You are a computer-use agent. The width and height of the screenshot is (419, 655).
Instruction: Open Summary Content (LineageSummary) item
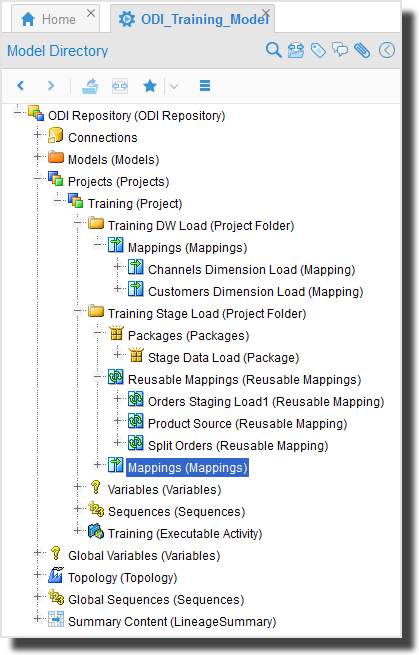172,622
